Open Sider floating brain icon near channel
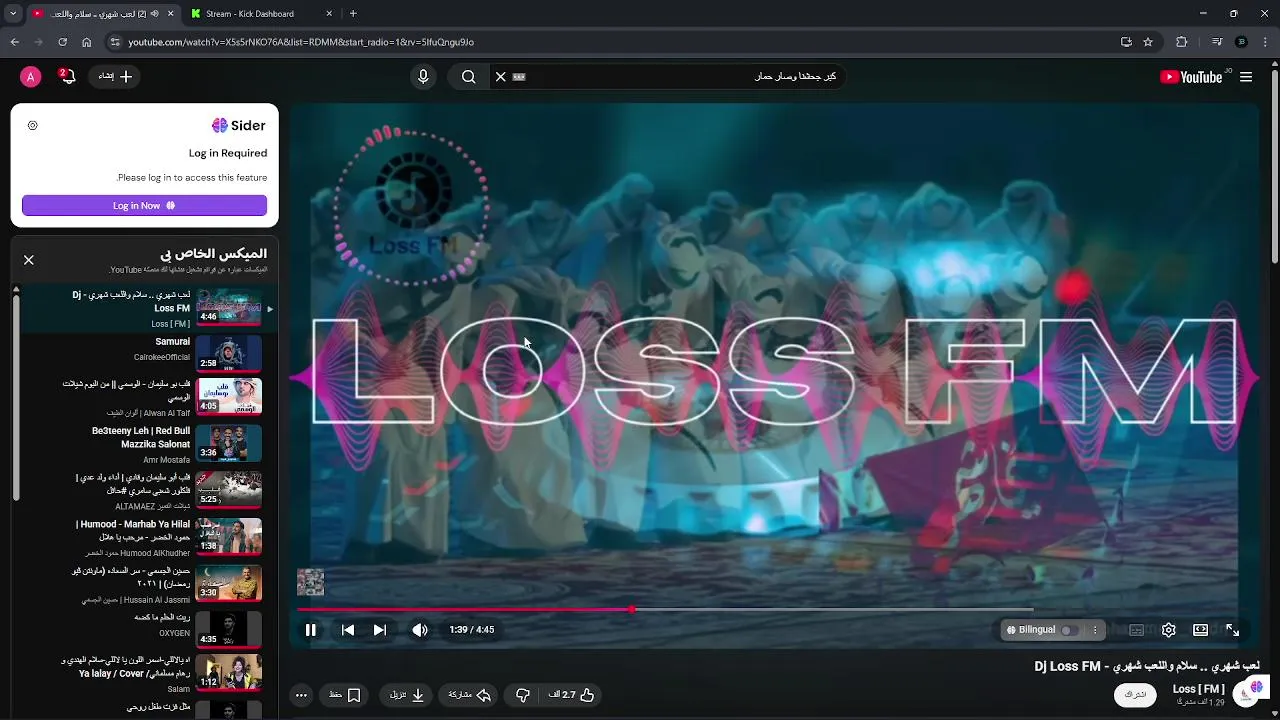The height and width of the screenshot is (720, 1280). tap(1256, 687)
